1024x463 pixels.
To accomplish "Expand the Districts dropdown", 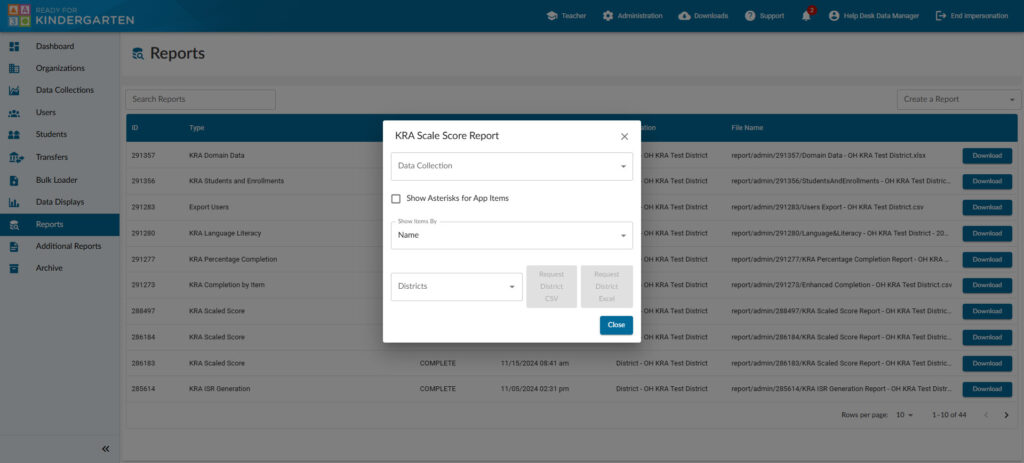I will tap(456, 287).
